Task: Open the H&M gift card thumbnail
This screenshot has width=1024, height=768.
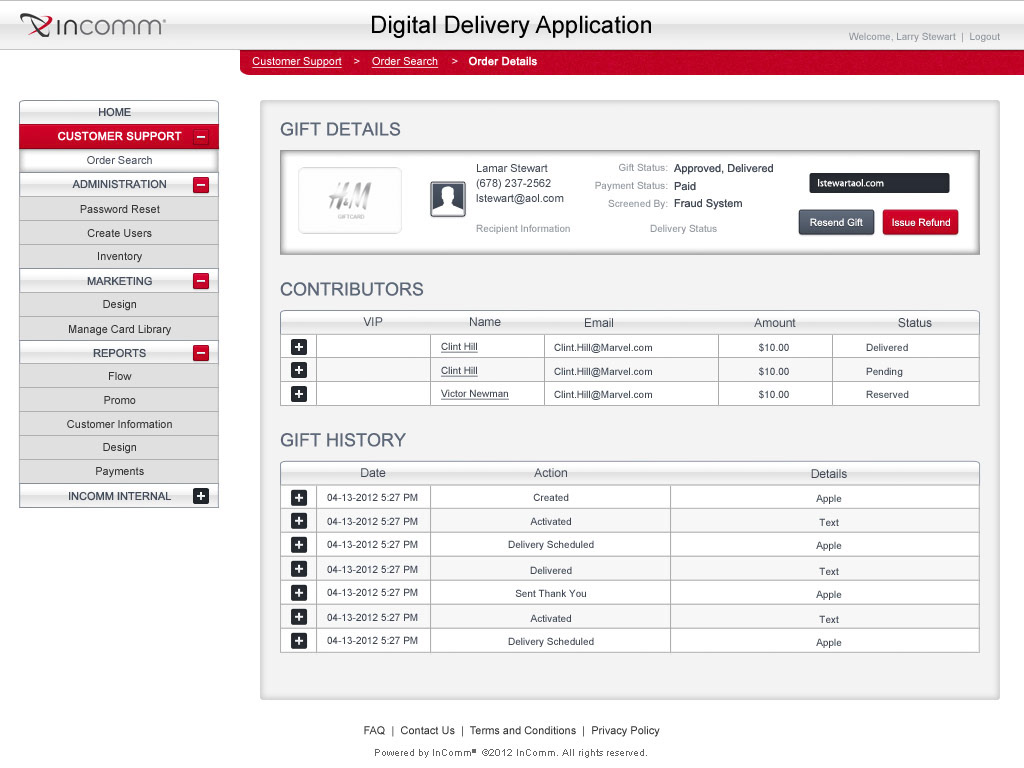Action: coord(350,200)
